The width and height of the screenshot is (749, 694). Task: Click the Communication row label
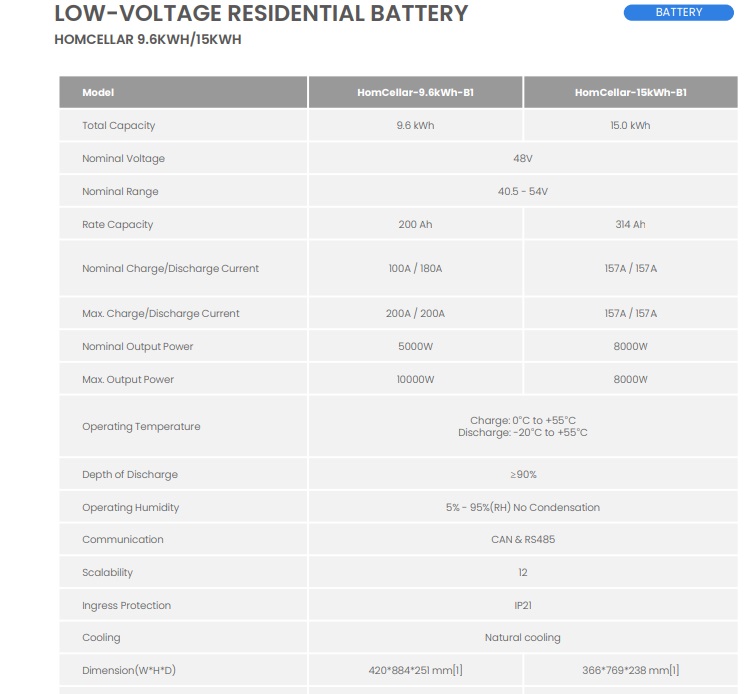click(x=123, y=539)
